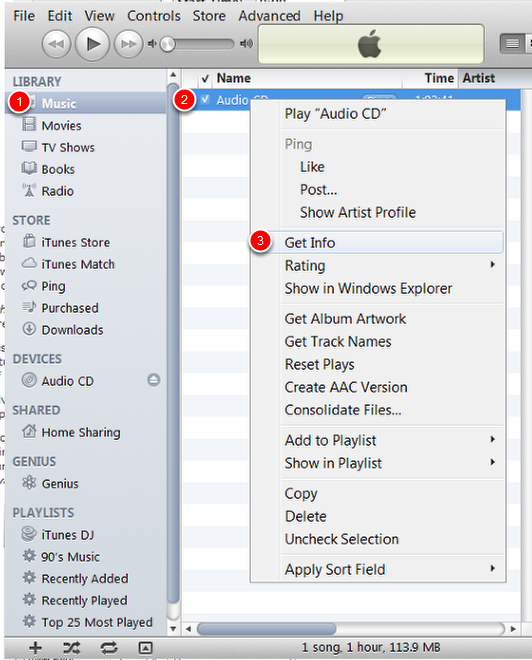Open Movies in the Library sidebar

61,125
